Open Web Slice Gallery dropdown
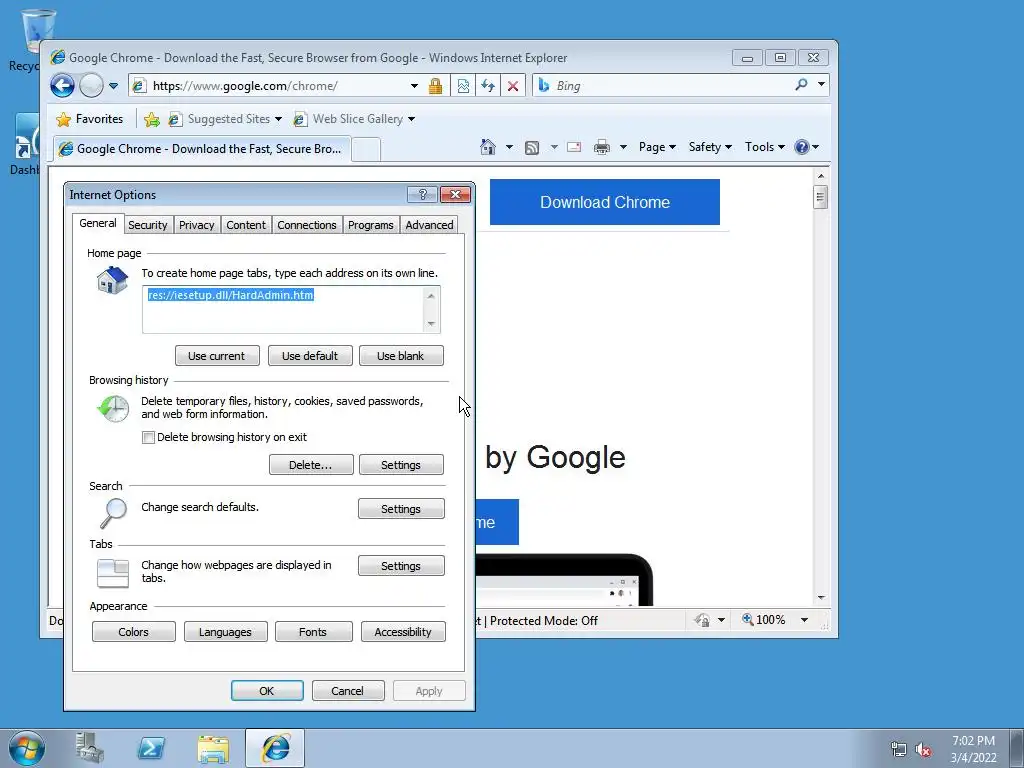Viewport: 1024px width, 768px height. click(354, 119)
